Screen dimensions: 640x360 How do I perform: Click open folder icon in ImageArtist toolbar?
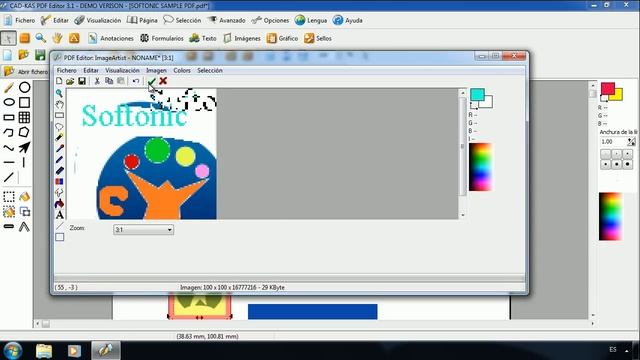[70, 81]
